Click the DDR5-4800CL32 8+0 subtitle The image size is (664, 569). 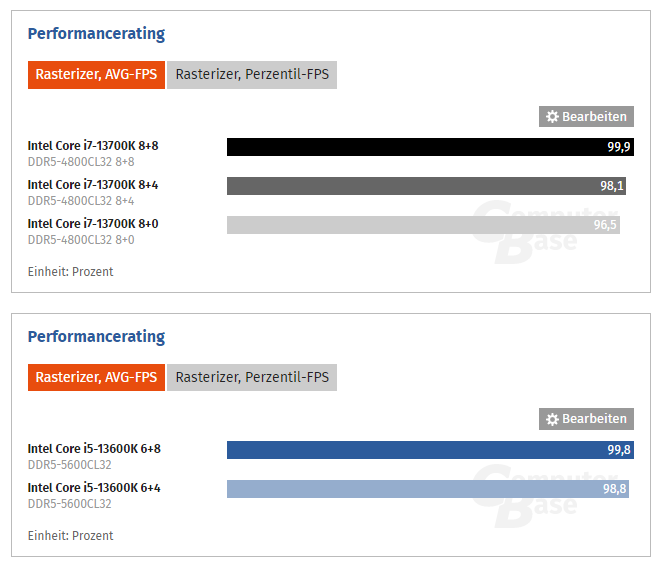[81, 240]
